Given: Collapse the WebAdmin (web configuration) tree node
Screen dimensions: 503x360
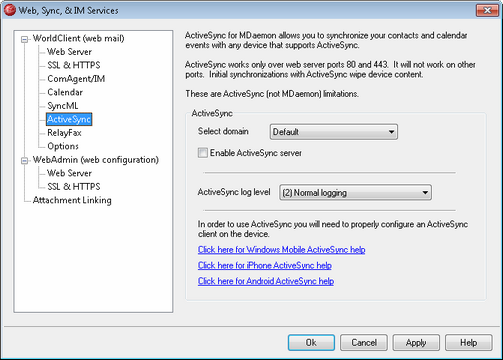Looking at the screenshot, I should click(24, 161).
